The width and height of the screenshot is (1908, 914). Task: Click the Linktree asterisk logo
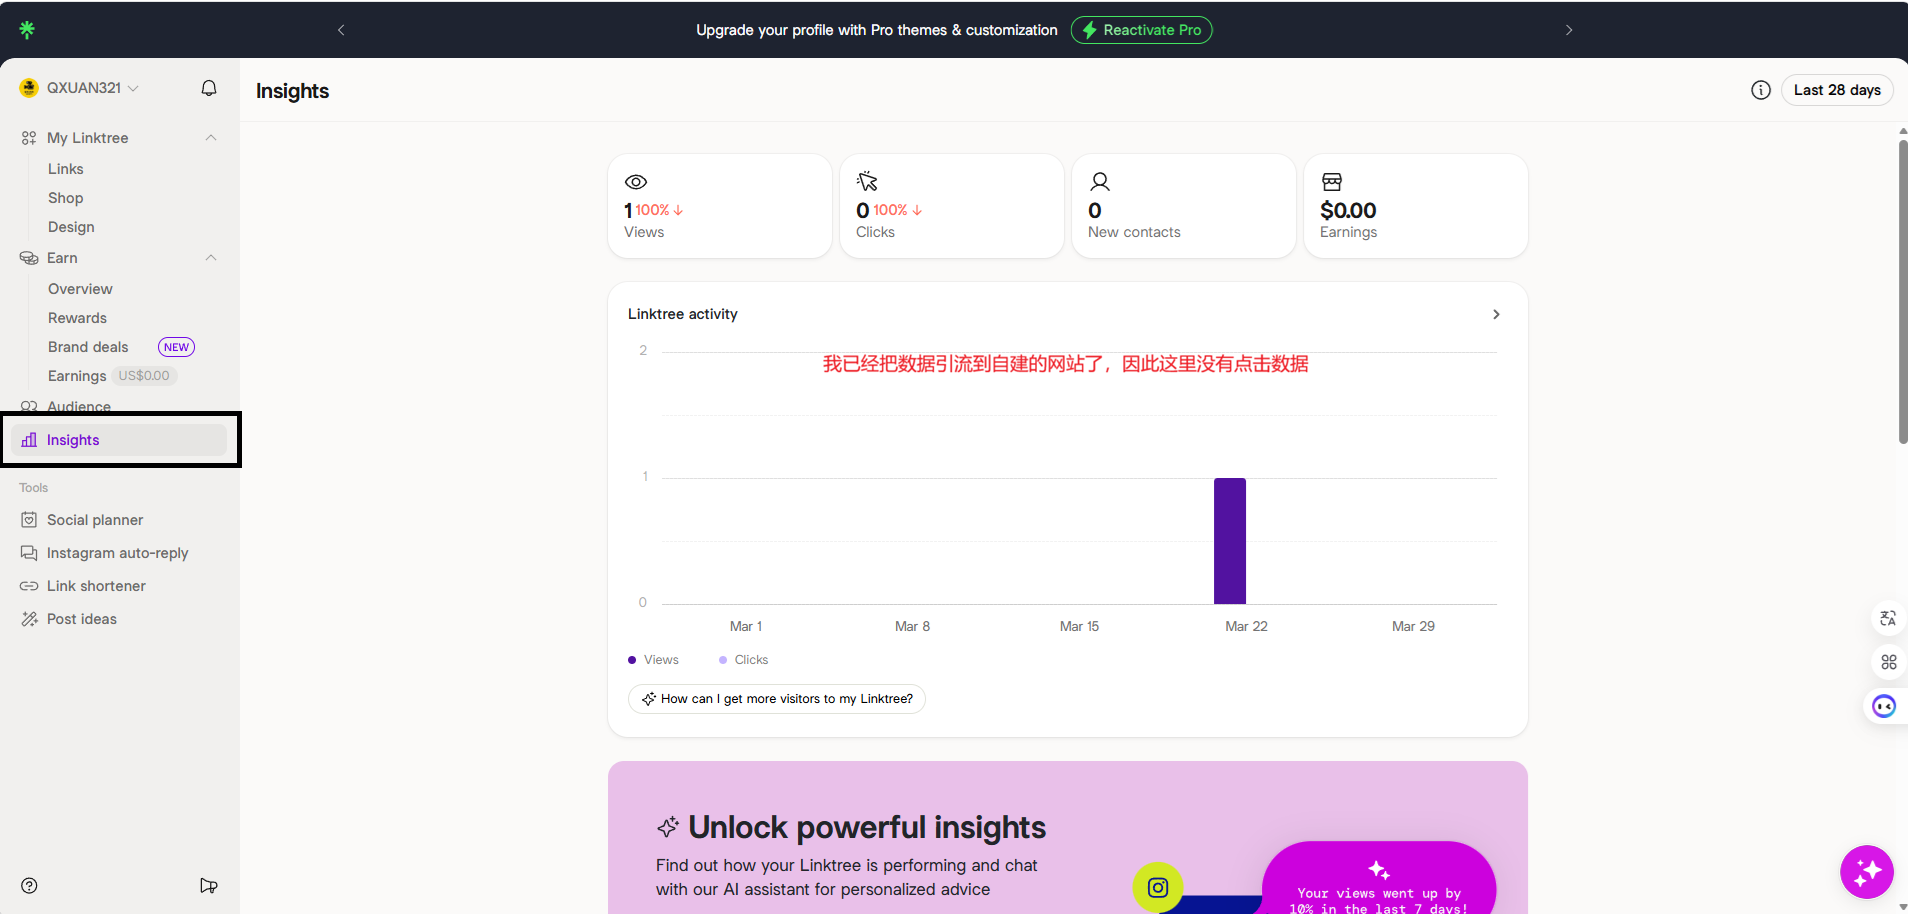pos(28,29)
